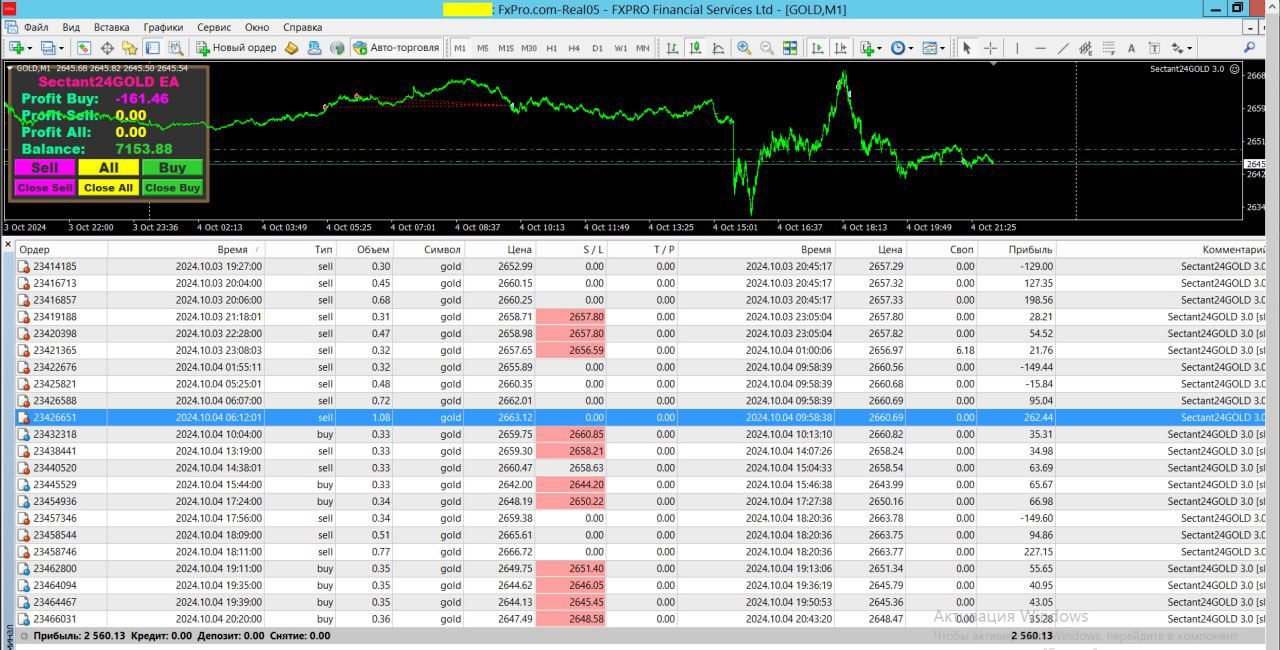This screenshot has width=1280, height=650.
Task: Select the Text Label 'T' tool
Action: (x=1154, y=48)
